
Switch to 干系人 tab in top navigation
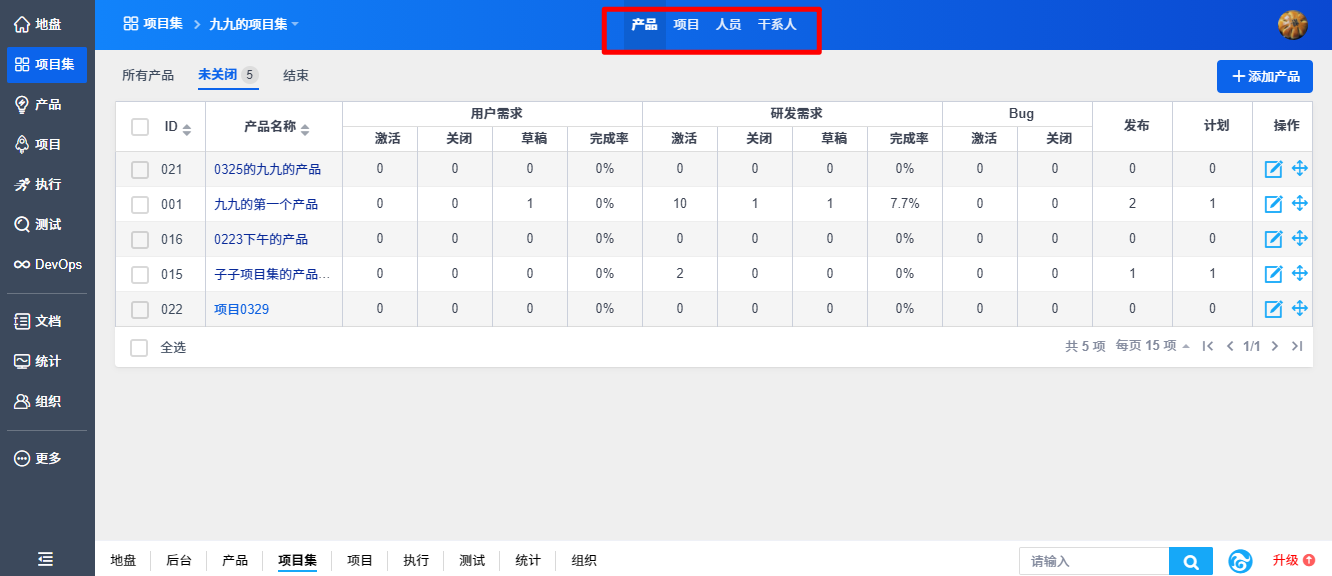coord(777,24)
